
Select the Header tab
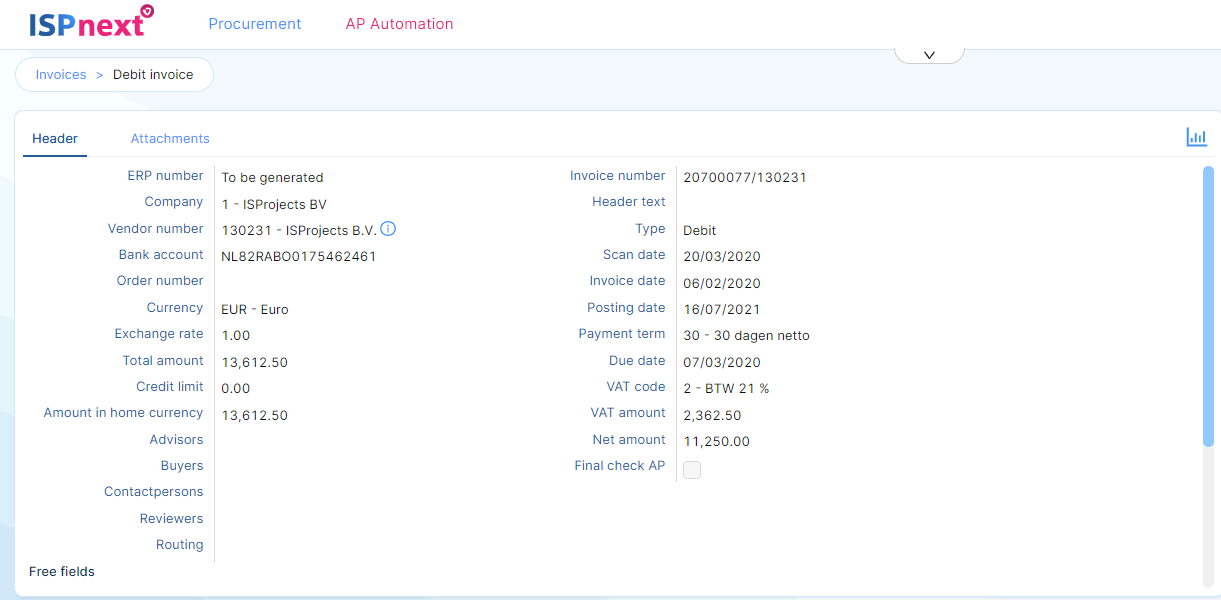[55, 139]
